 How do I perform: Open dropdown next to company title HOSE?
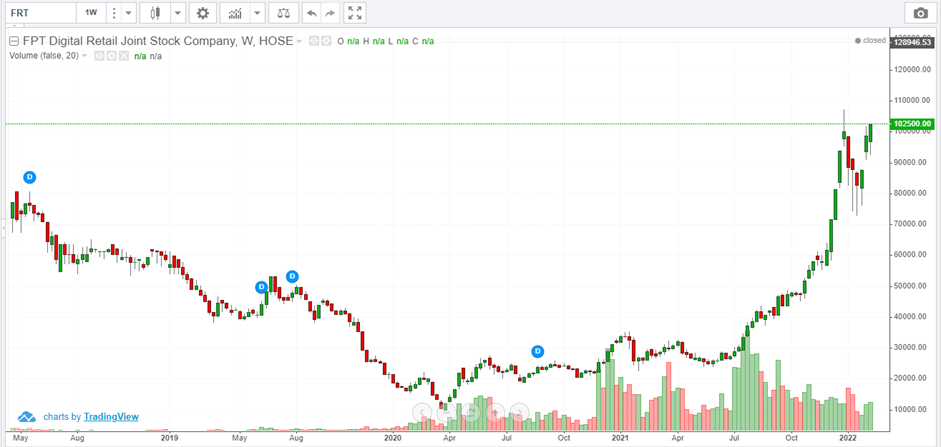(x=299, y=41)
